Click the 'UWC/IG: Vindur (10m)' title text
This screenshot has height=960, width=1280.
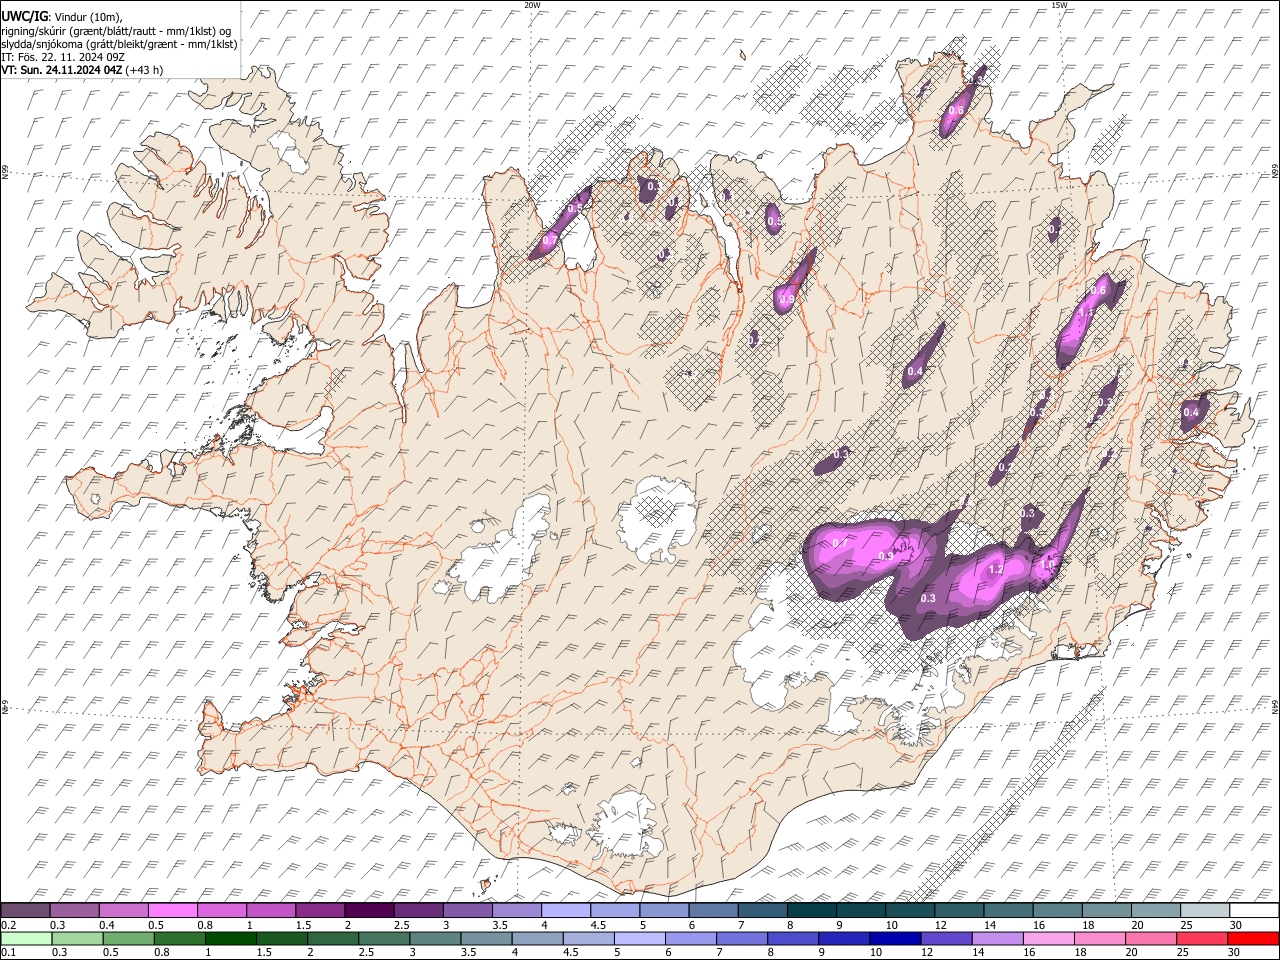[x=62, y=16]
